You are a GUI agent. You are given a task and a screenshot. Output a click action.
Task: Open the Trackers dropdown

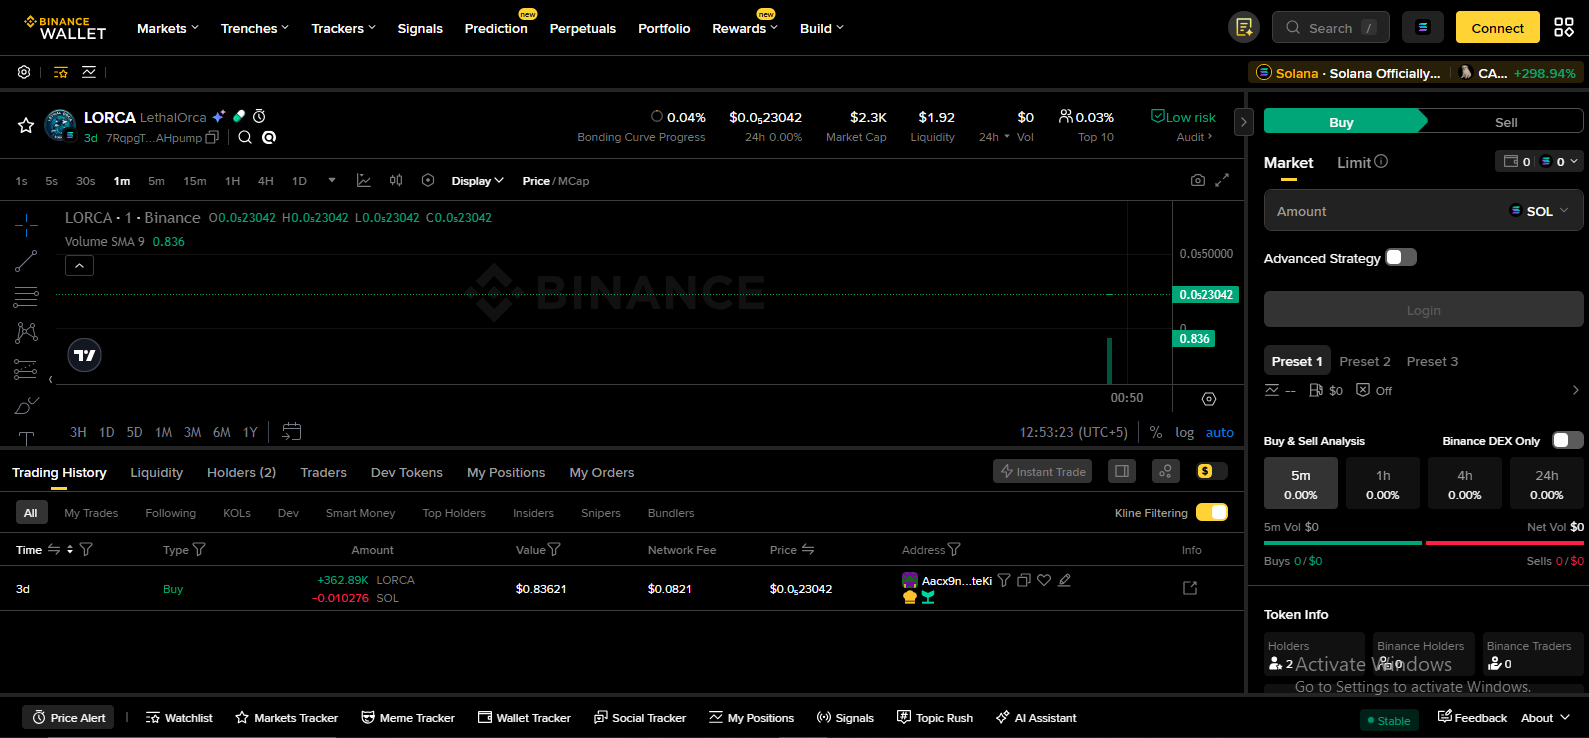coord(344,28)
